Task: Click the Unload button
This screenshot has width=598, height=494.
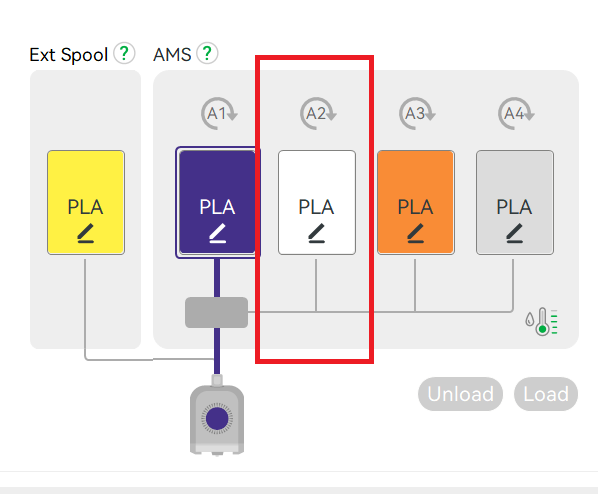Action: tap(460, 394)
